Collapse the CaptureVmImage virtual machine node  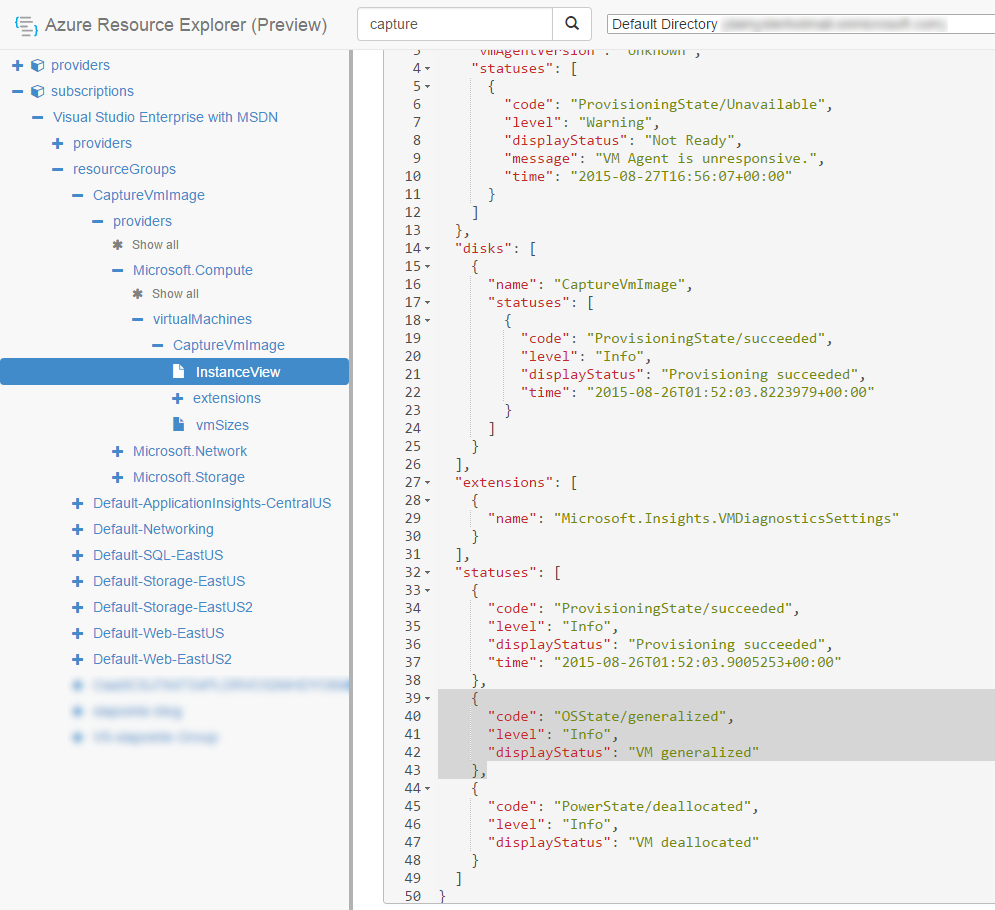158,345
